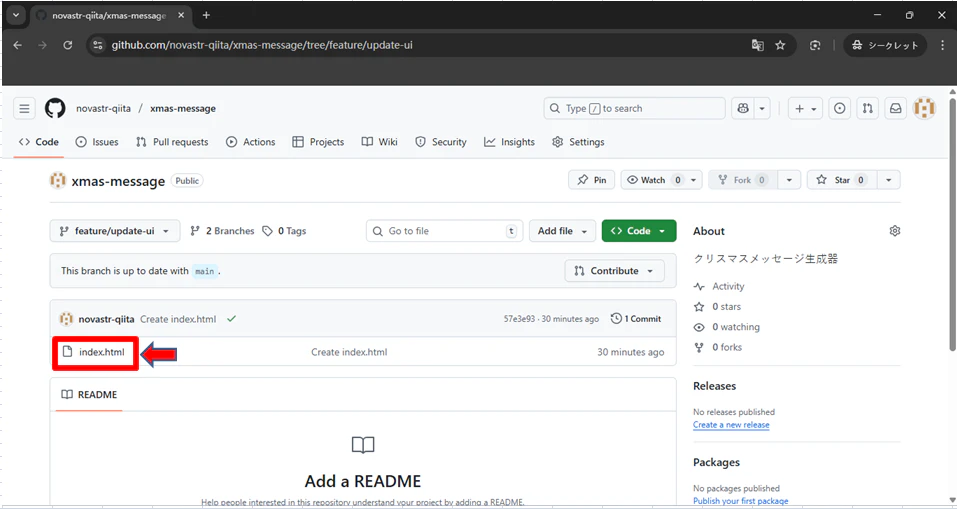
Task: Open the tab search dropdown arrow
Action: click(16, 16)
